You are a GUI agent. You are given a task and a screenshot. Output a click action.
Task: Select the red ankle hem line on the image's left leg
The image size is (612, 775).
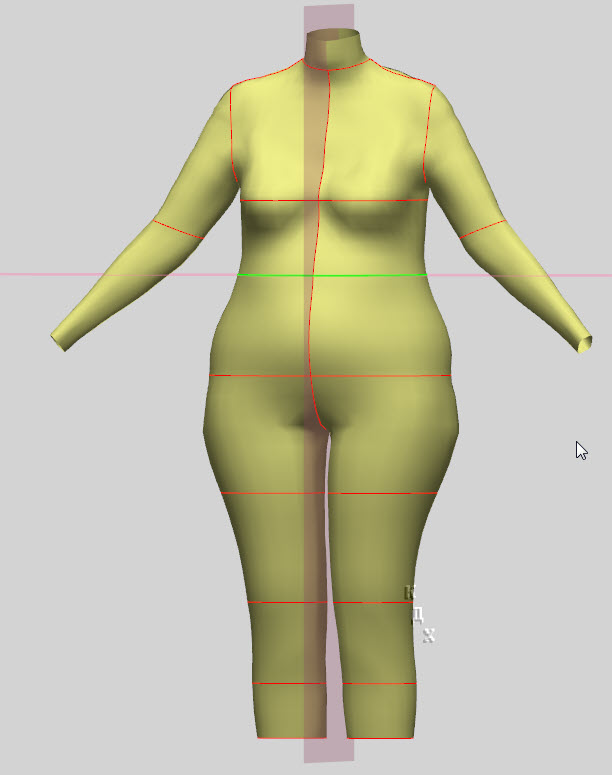point(292,738)
